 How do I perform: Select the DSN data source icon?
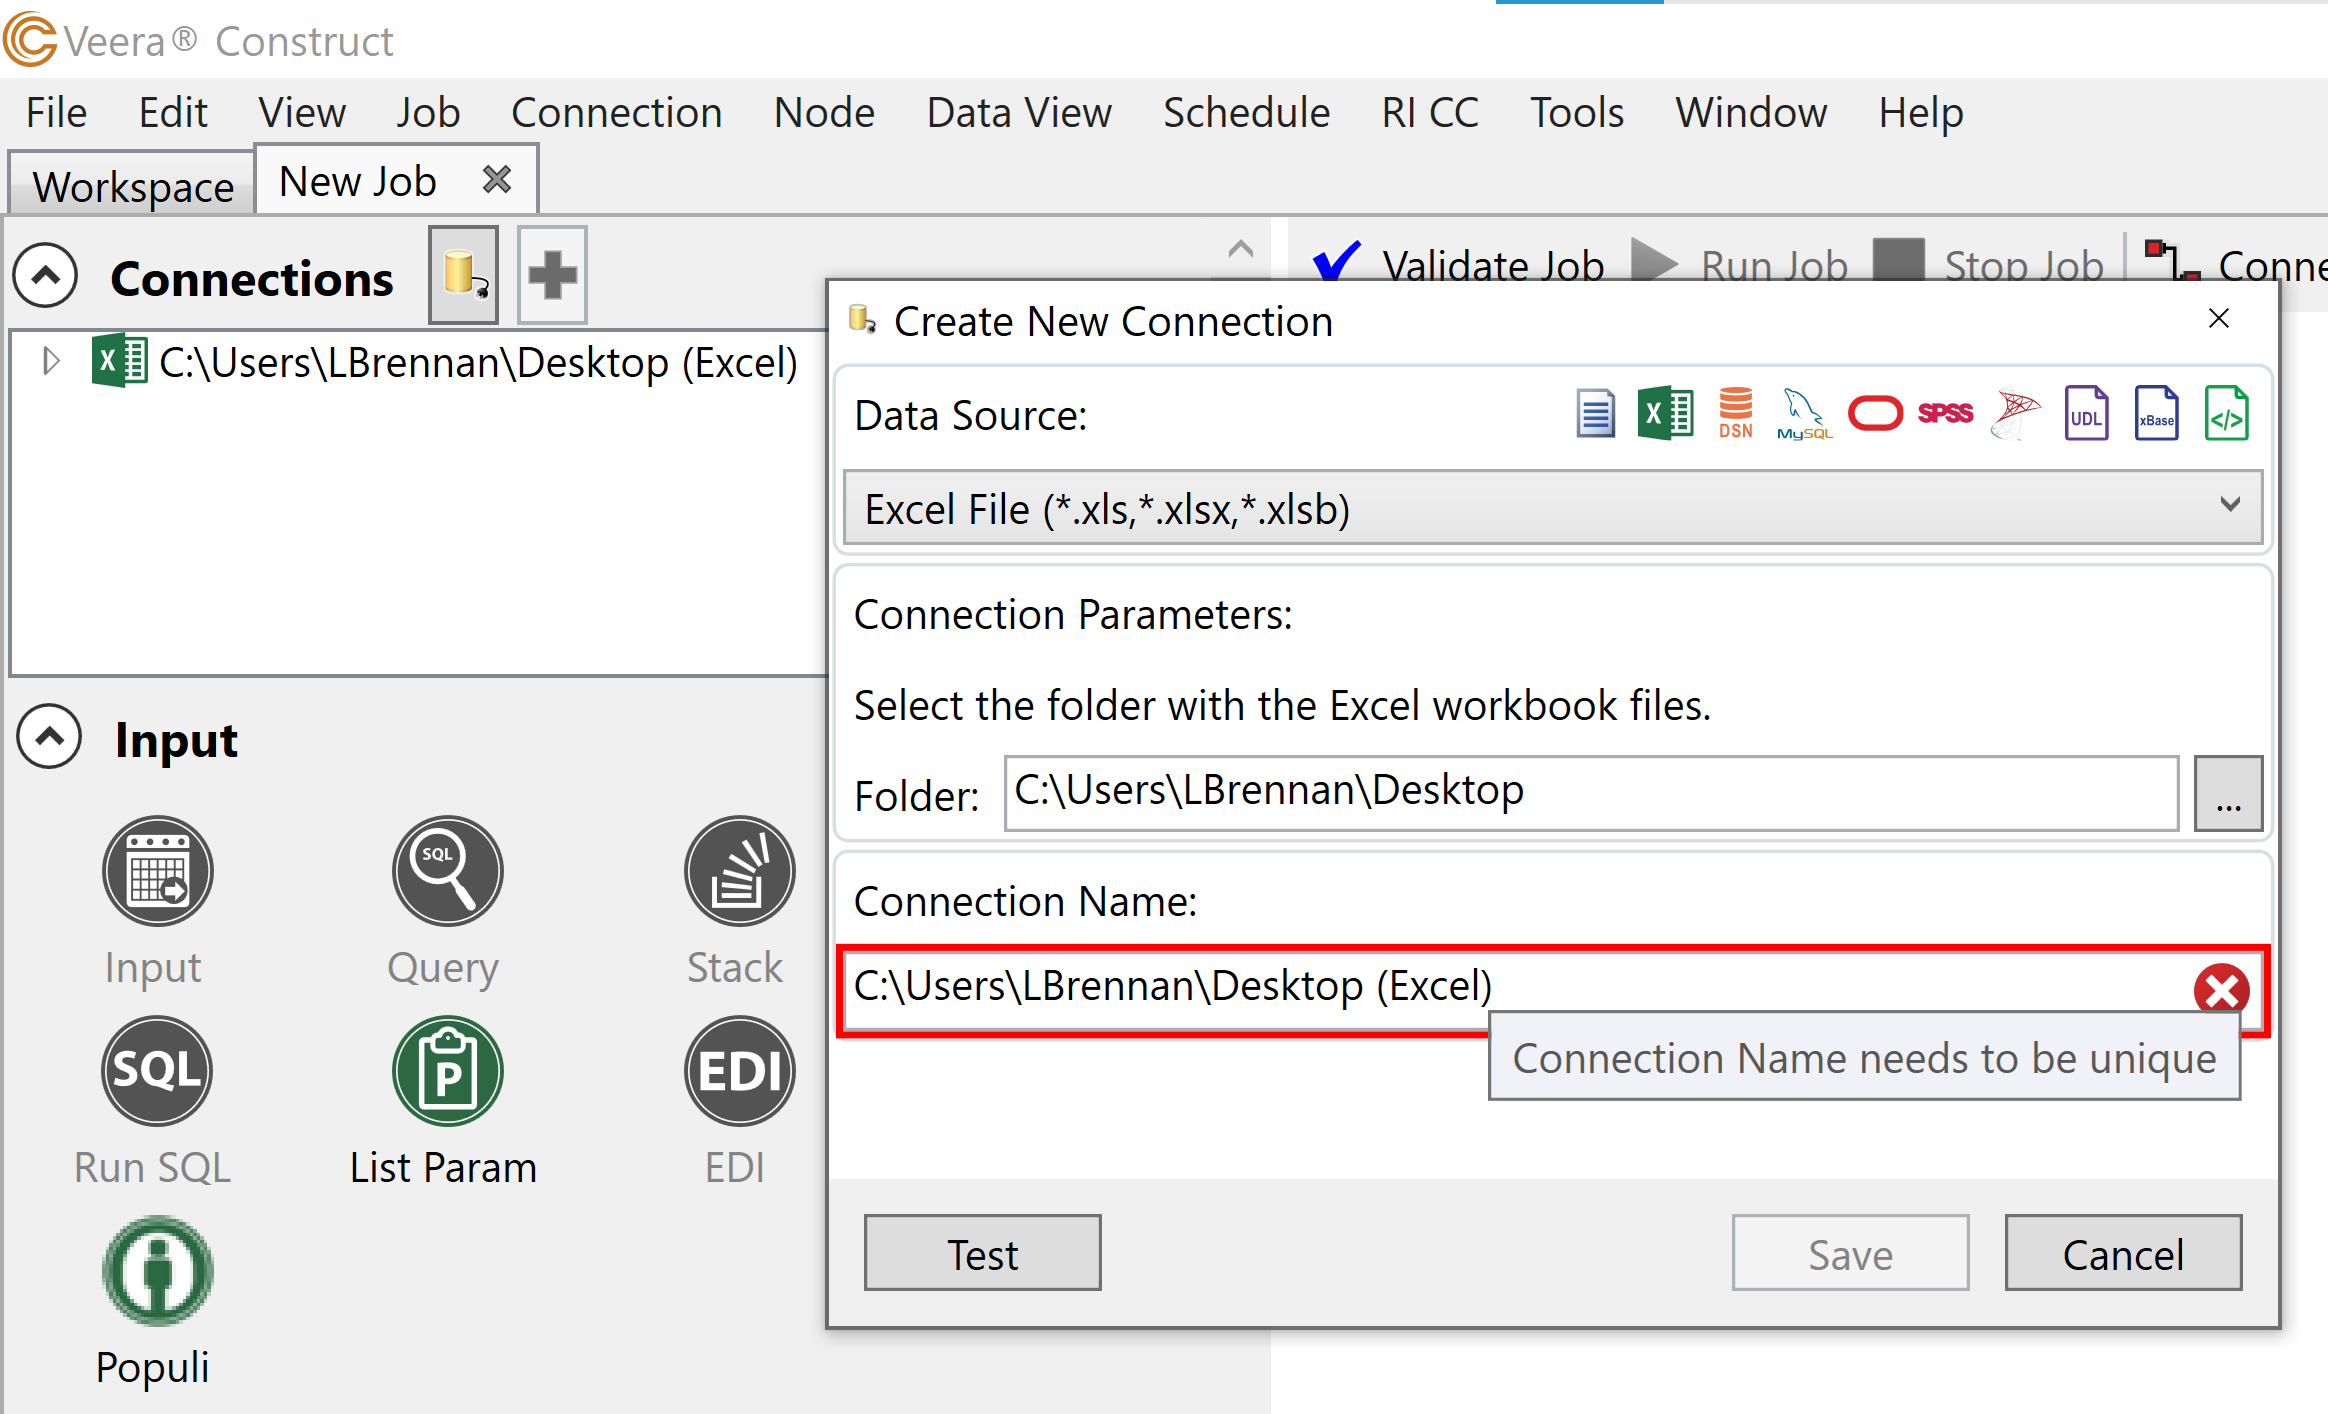[x=1734, y=413]
